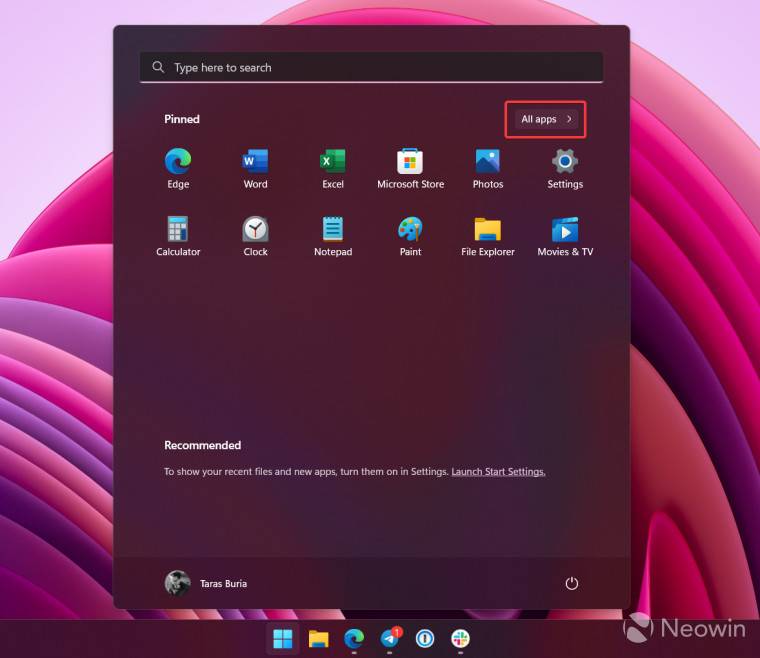Launch the Clock app
Screen dimensions: 760x658
coord(255,236)
